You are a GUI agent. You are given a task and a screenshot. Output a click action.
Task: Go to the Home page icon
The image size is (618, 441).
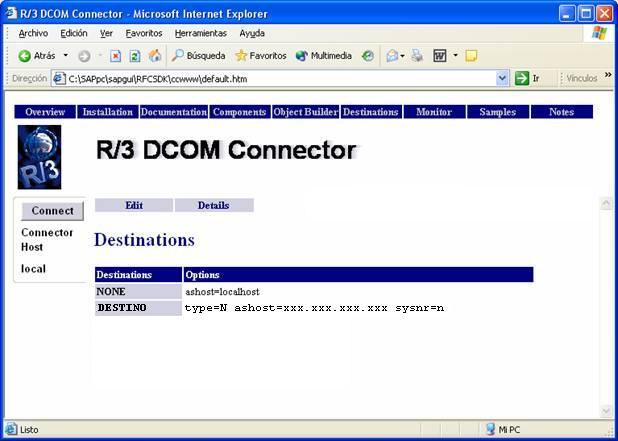pyautogui.click(x=155, y=56)
